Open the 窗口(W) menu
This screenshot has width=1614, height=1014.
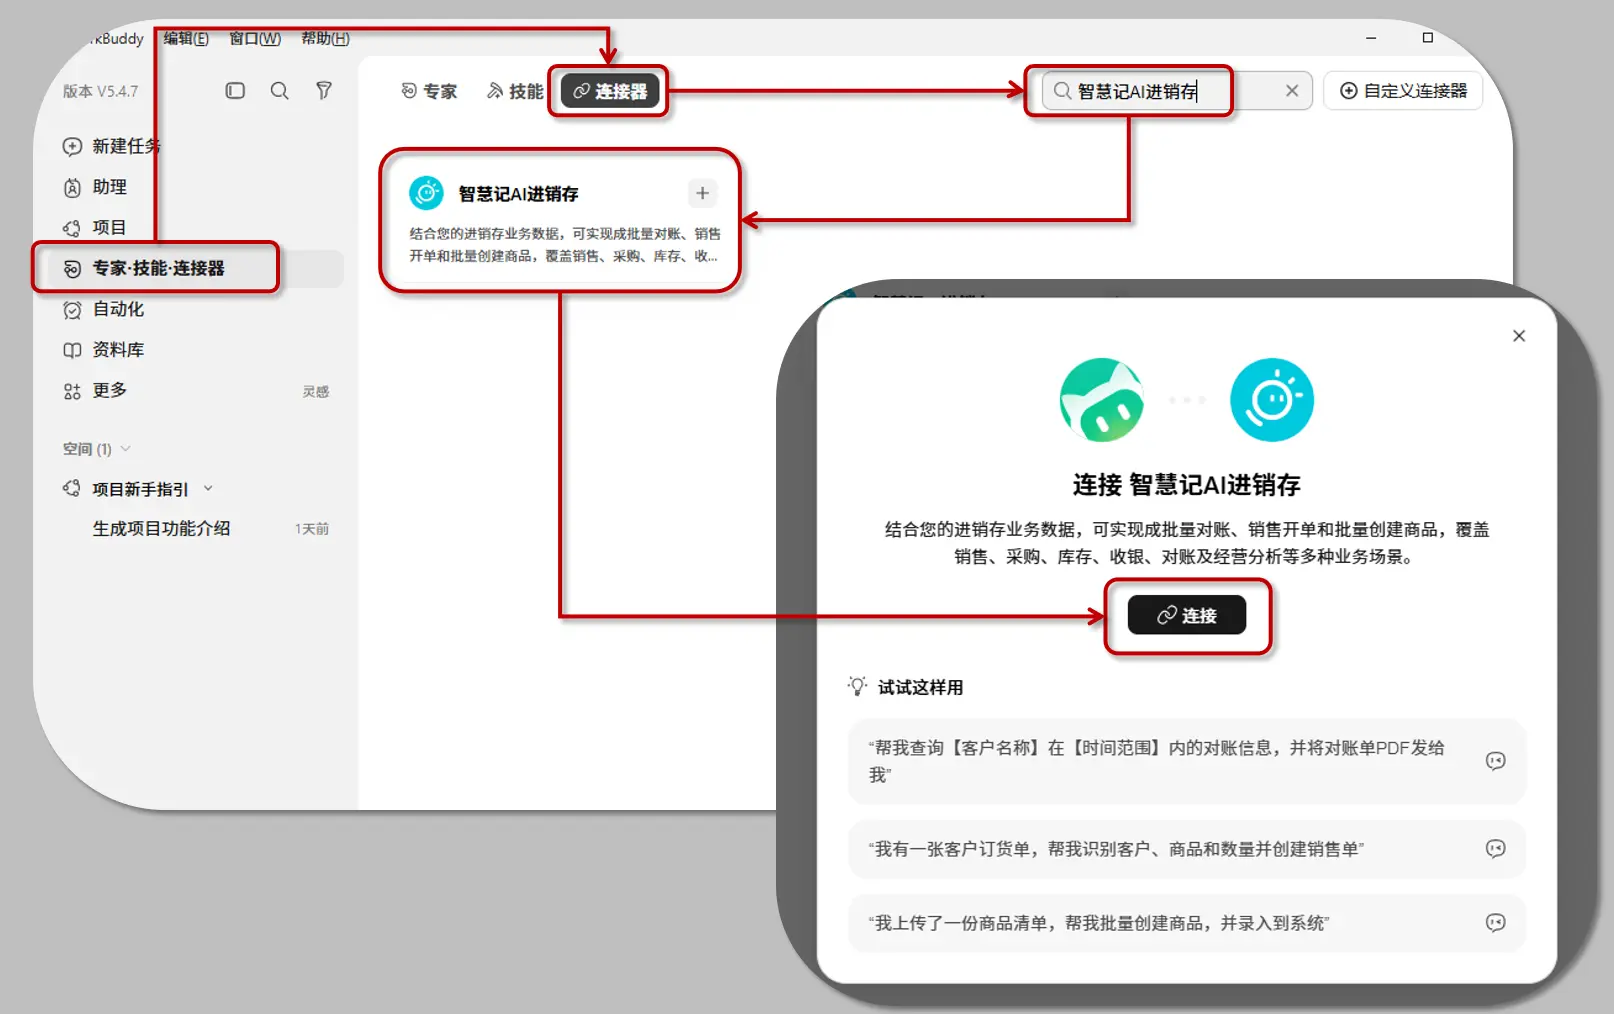[x=255, y=38]
